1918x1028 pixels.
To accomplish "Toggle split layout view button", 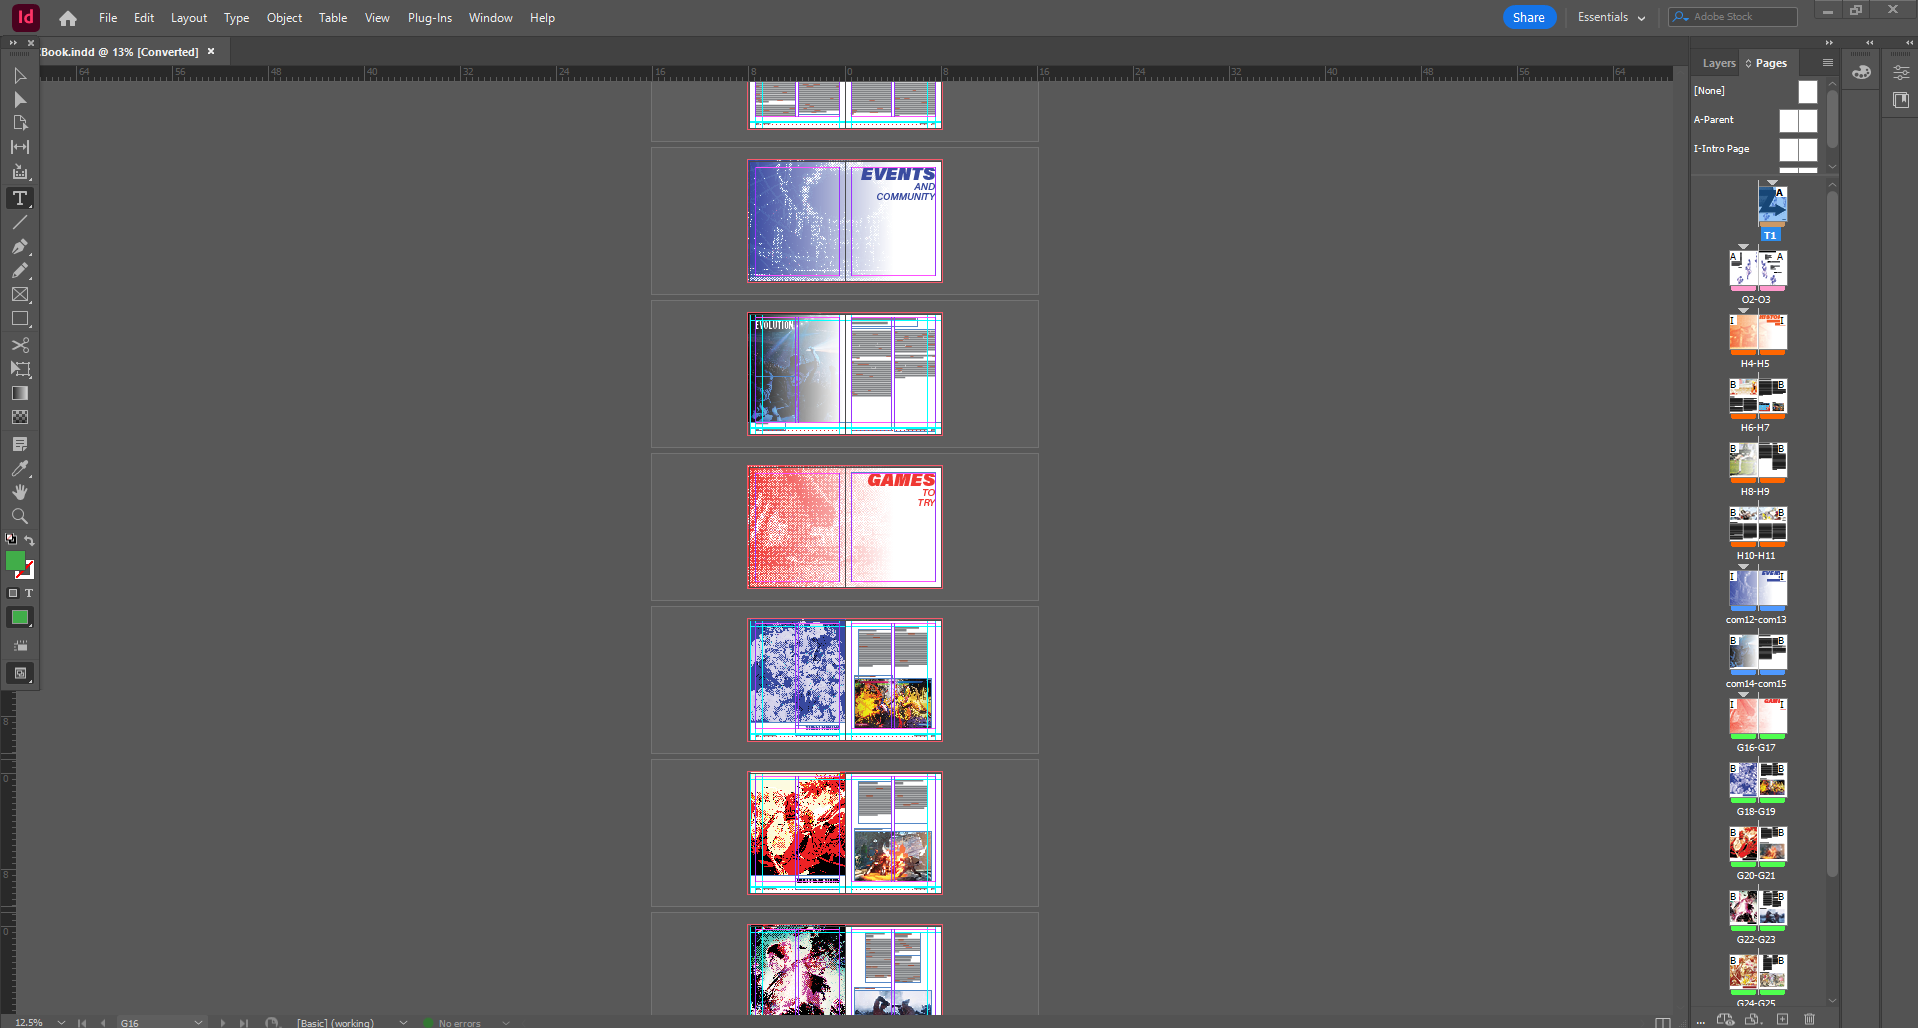I will click(x=1663, y=1022).
